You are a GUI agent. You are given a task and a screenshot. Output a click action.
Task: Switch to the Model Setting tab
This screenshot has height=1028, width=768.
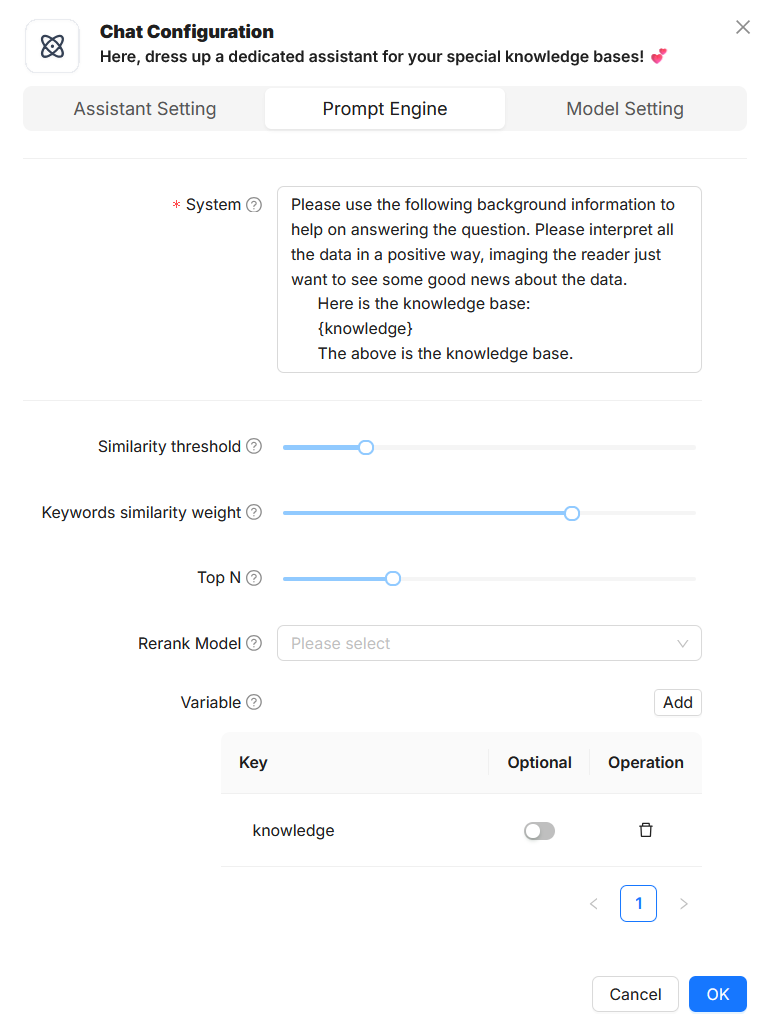pyautogui.click(x=625, y=109)
